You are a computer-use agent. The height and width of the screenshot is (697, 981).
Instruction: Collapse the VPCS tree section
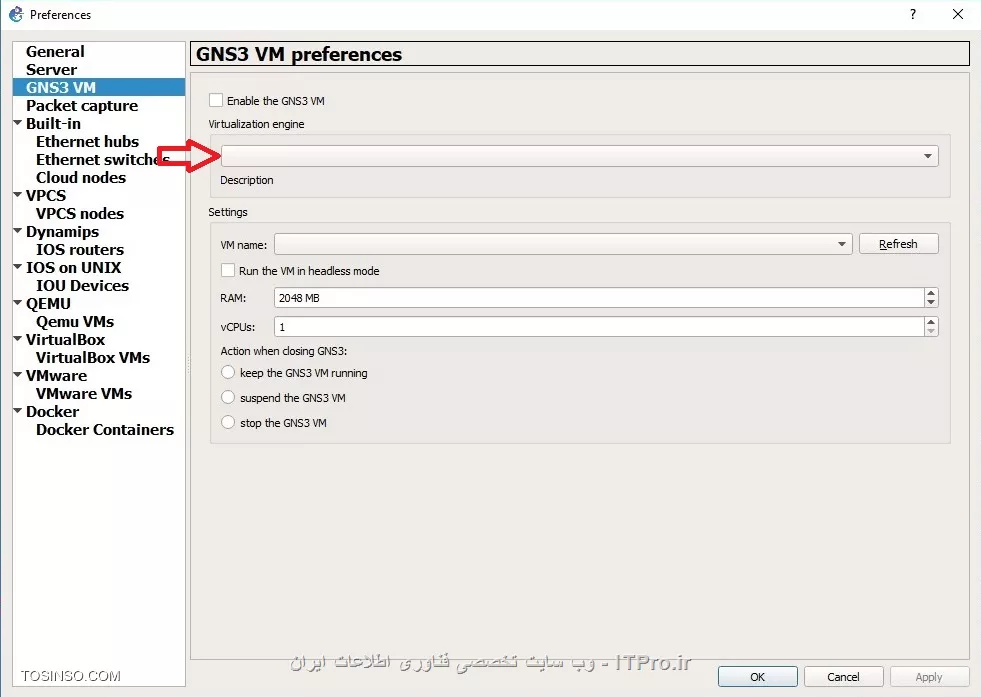[x=18, y=195]
